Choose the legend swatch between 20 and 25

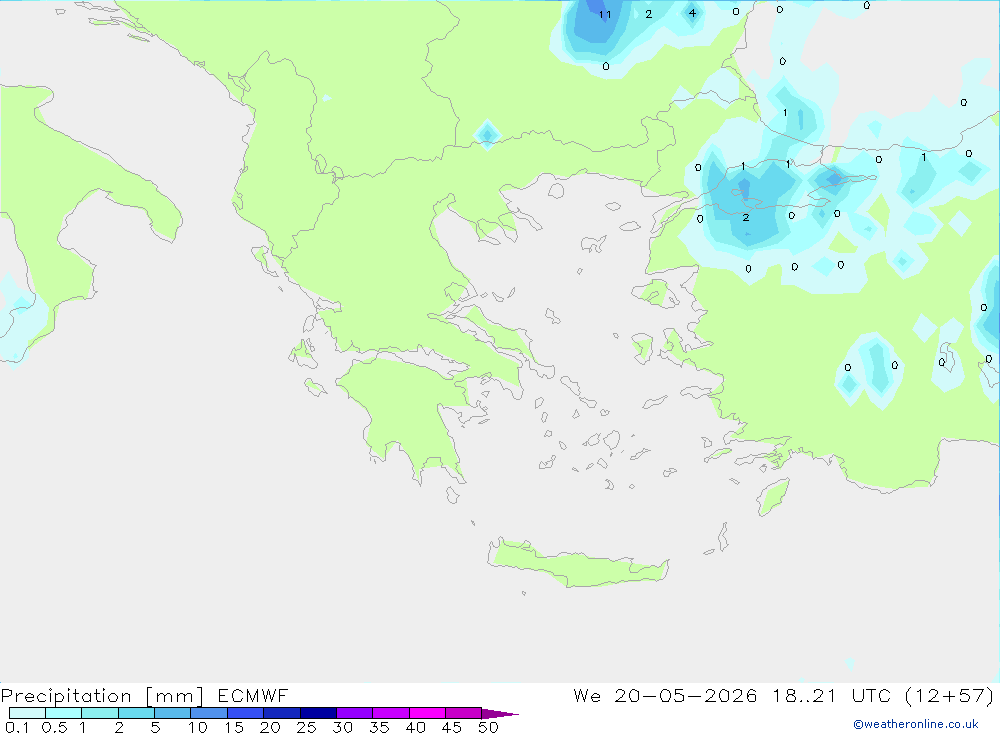point(282,713)
